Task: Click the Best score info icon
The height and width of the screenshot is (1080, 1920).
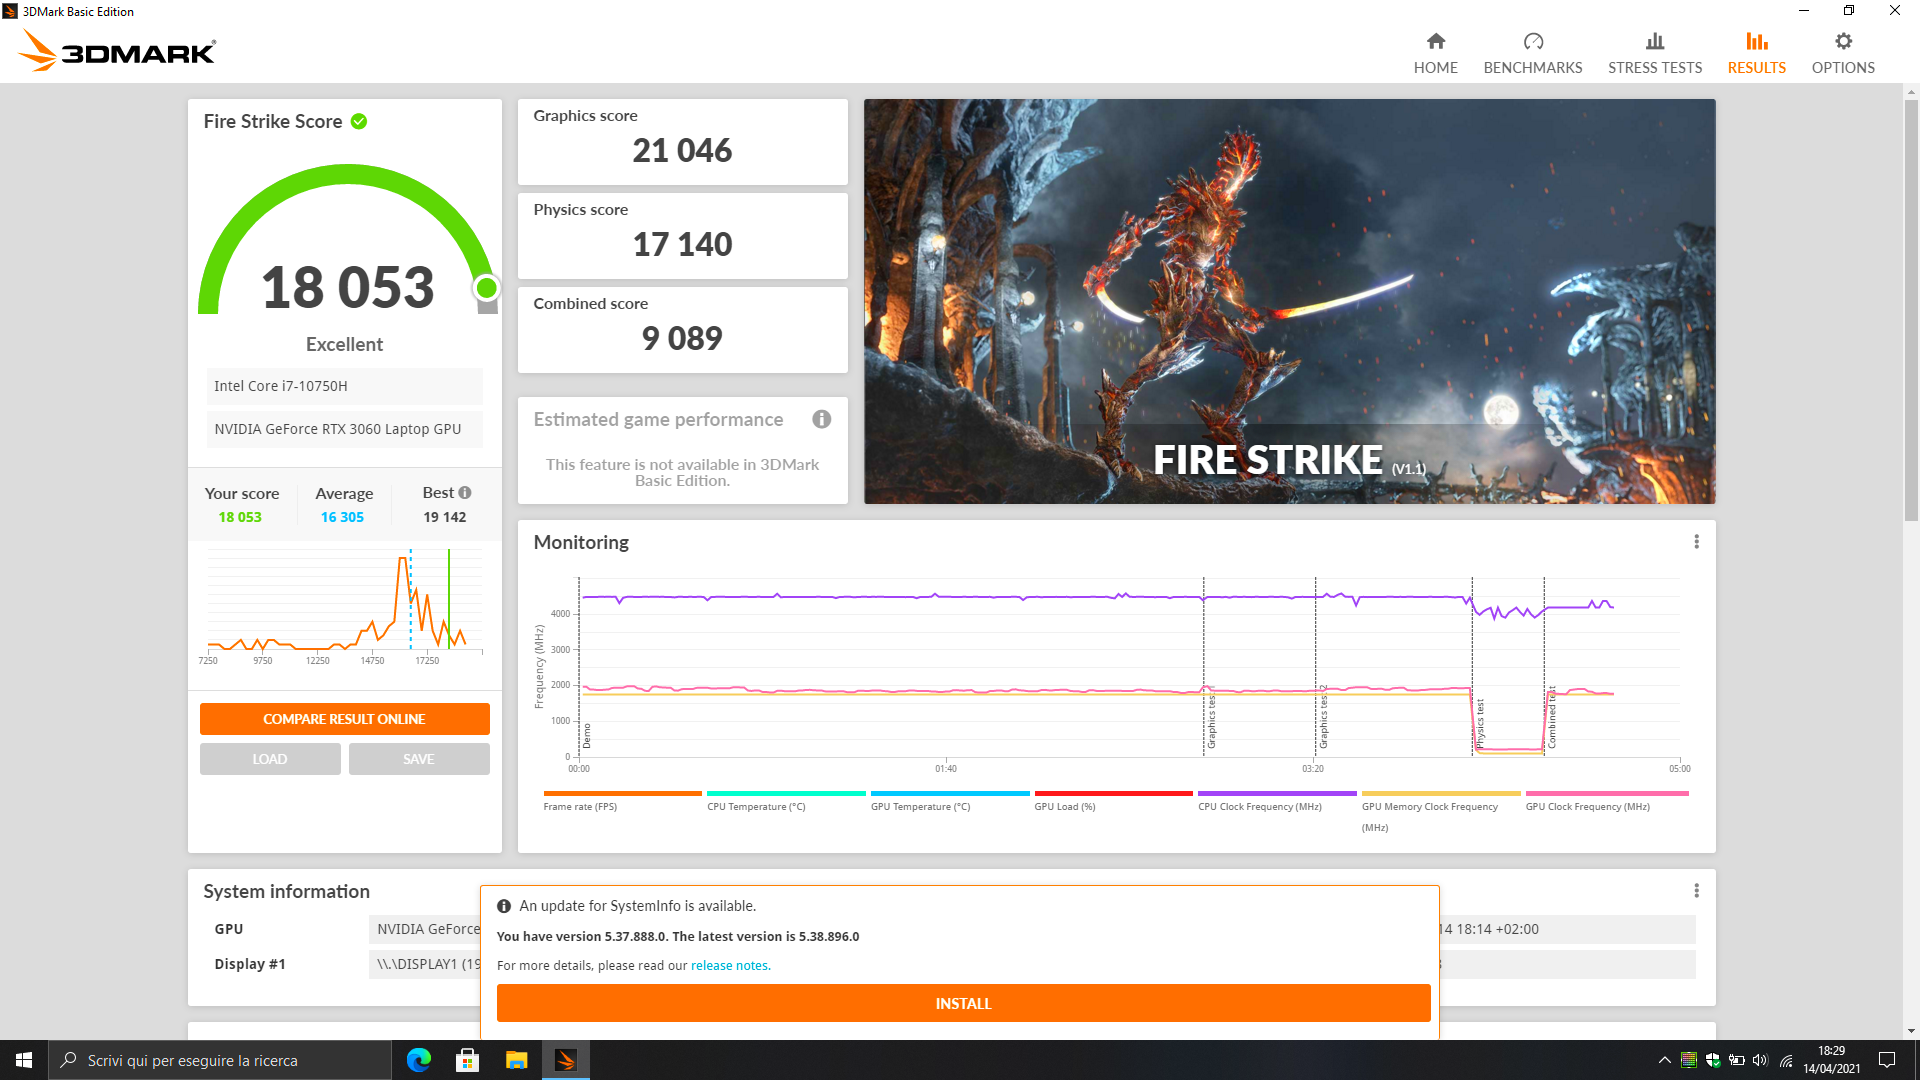Action: [465, 492]
